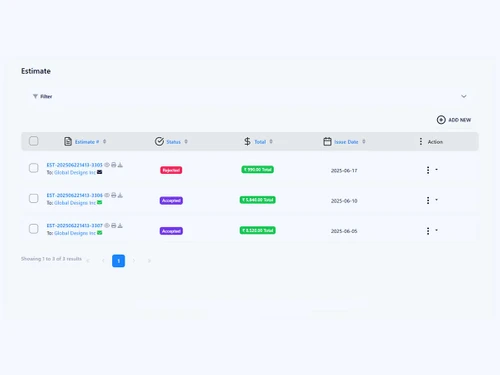Open action dropdown caret for 2025-06-05 row
This screenshot has width=500, height=375.
pyautogui.click(x=436, y=230)
